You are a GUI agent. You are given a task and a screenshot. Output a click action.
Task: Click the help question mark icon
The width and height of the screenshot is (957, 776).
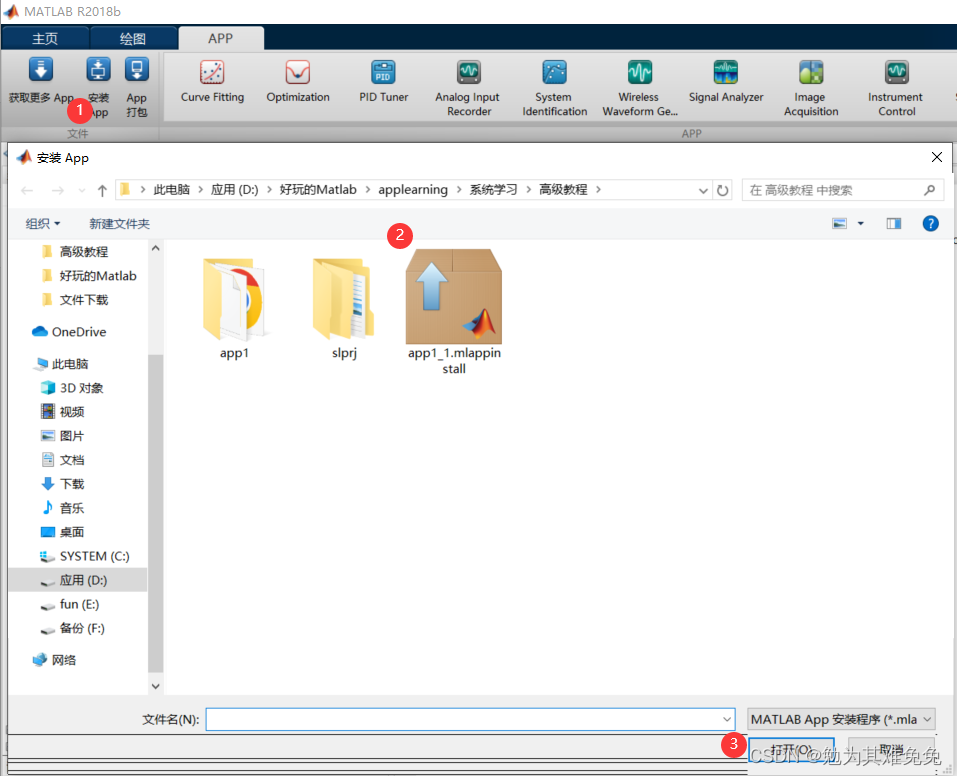point(930,223)
